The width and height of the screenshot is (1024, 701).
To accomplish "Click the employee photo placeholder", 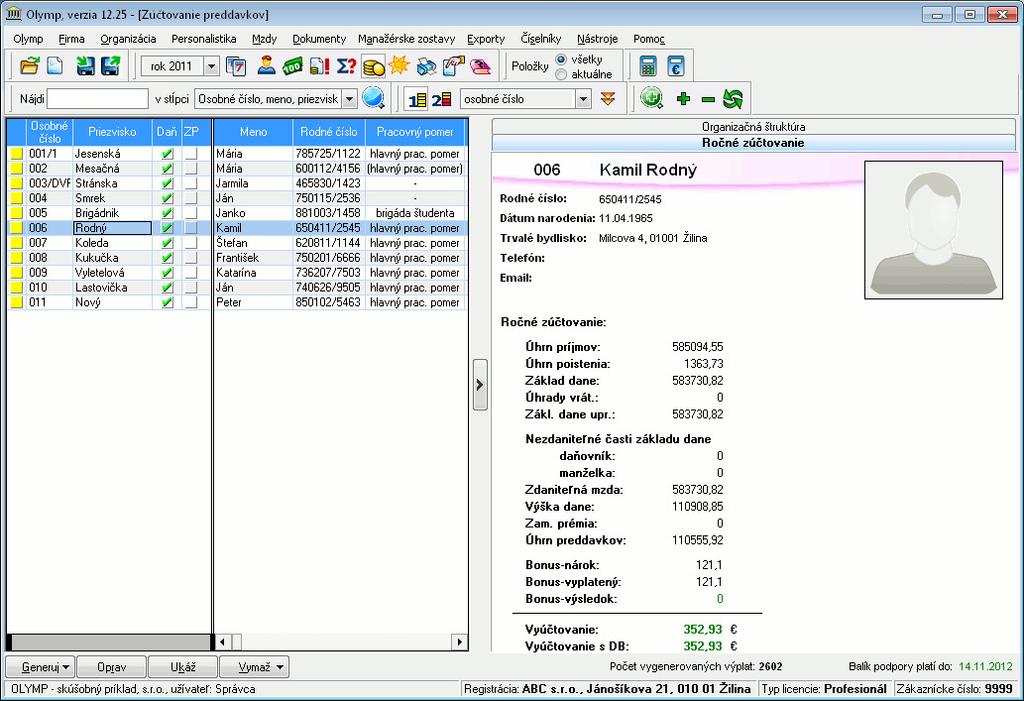I will (x=934, y=230).
